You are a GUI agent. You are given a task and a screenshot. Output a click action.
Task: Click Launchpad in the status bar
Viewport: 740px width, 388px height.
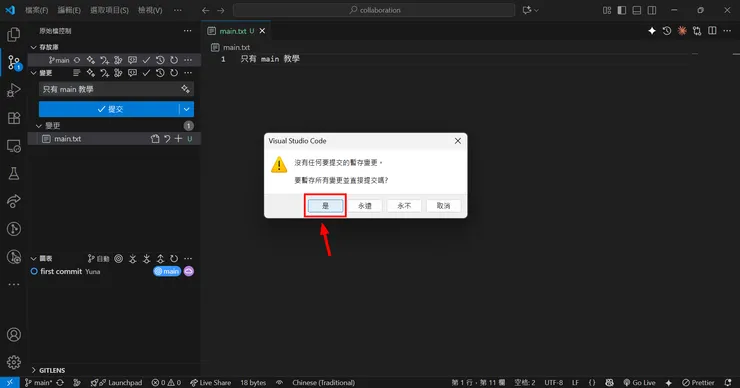[x=116, y=383]
